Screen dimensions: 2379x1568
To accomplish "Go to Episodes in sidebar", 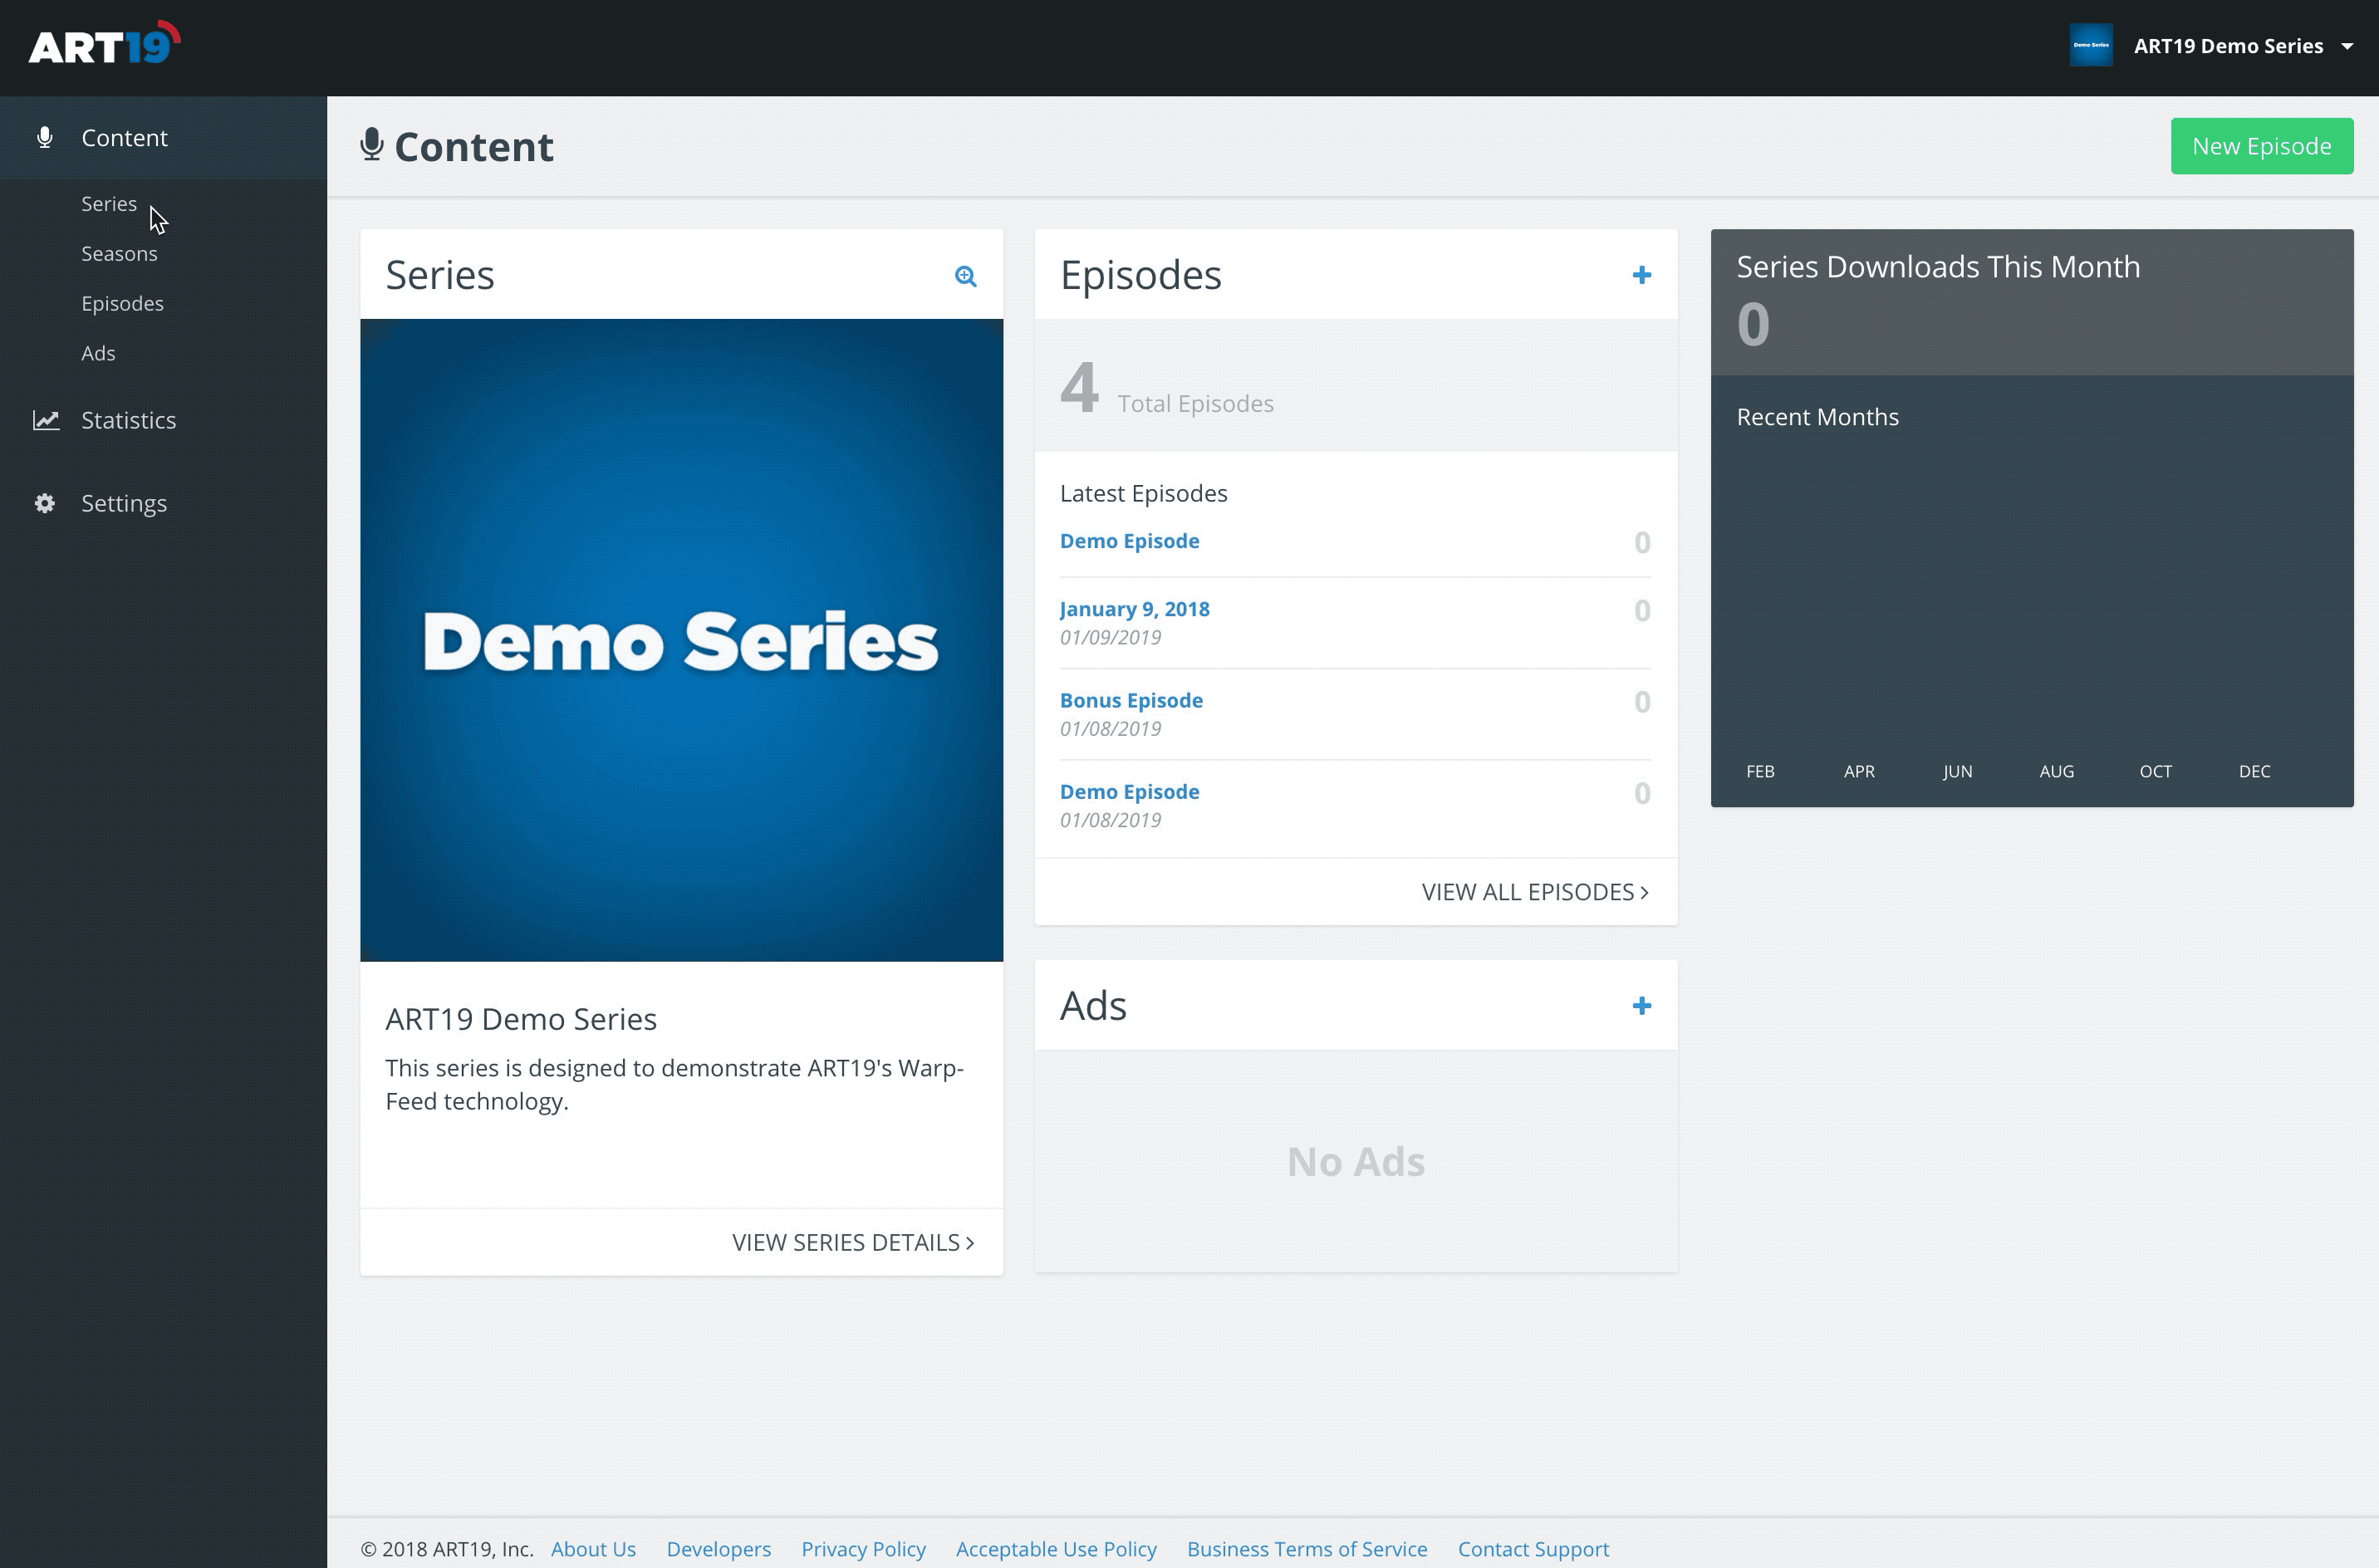I will 122,304.
